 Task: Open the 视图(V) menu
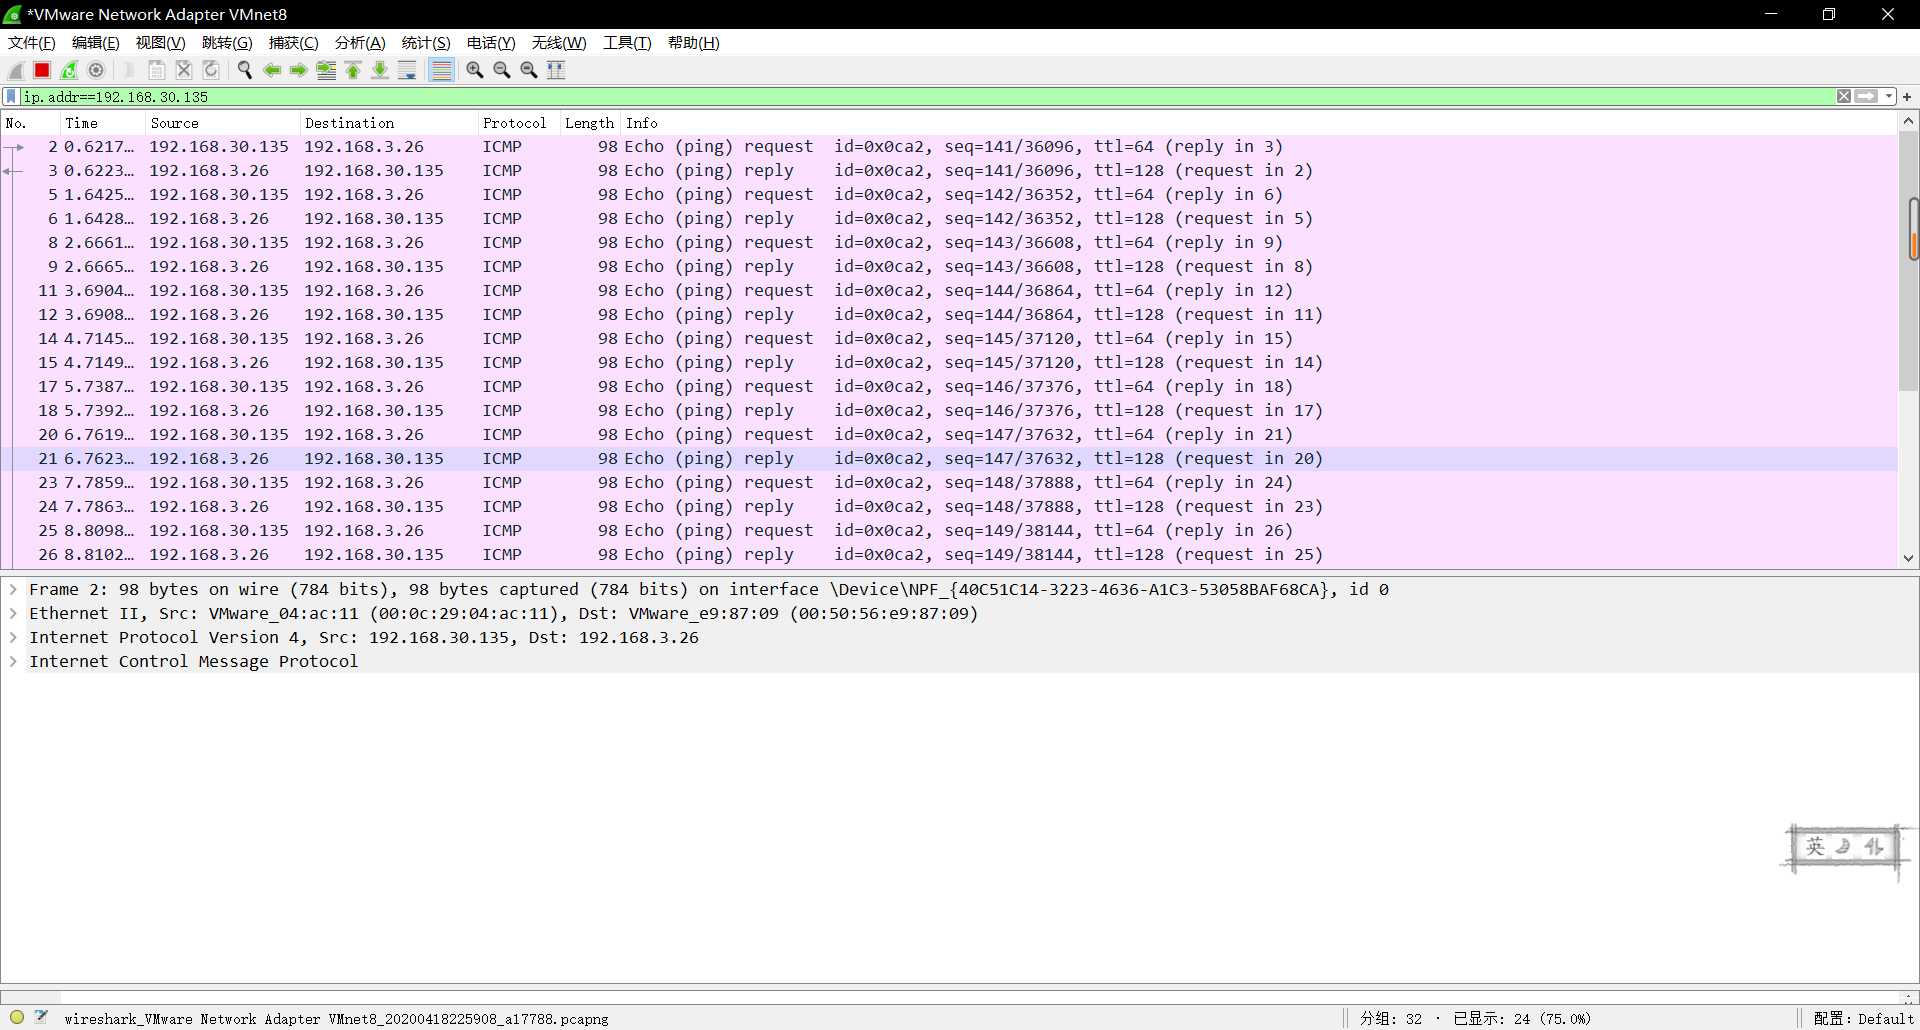[161, 43]
